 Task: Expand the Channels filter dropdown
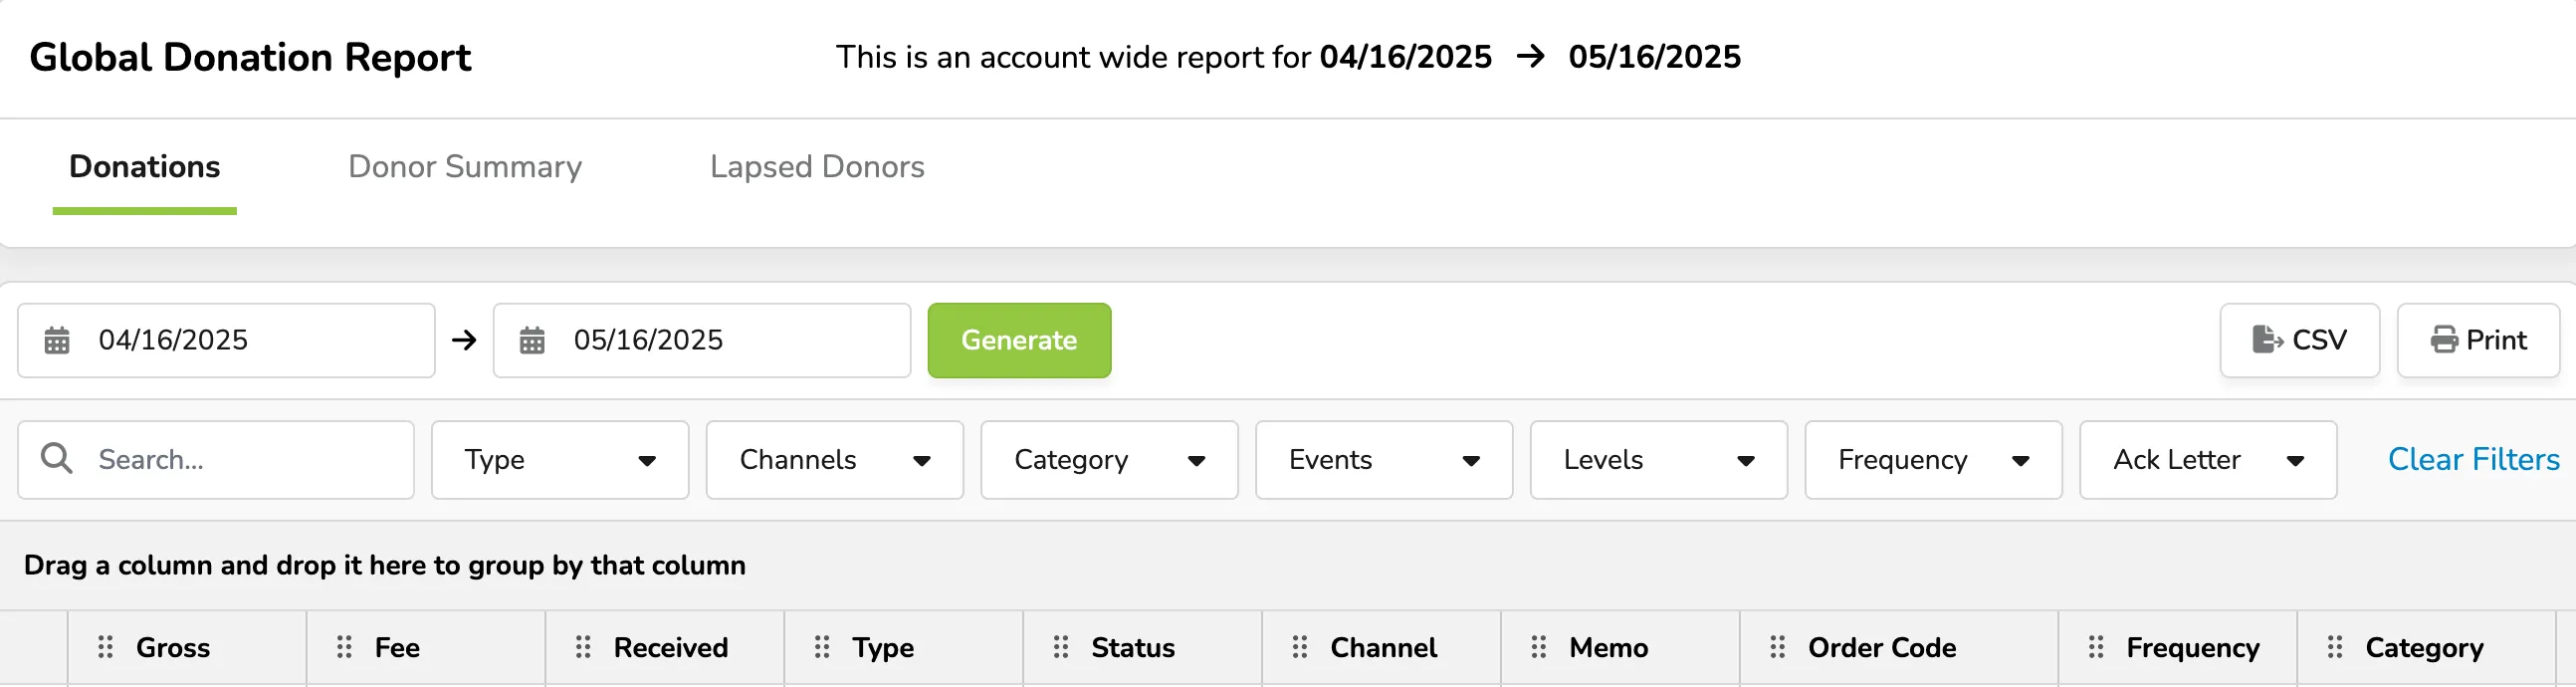(x=835, y=460)
